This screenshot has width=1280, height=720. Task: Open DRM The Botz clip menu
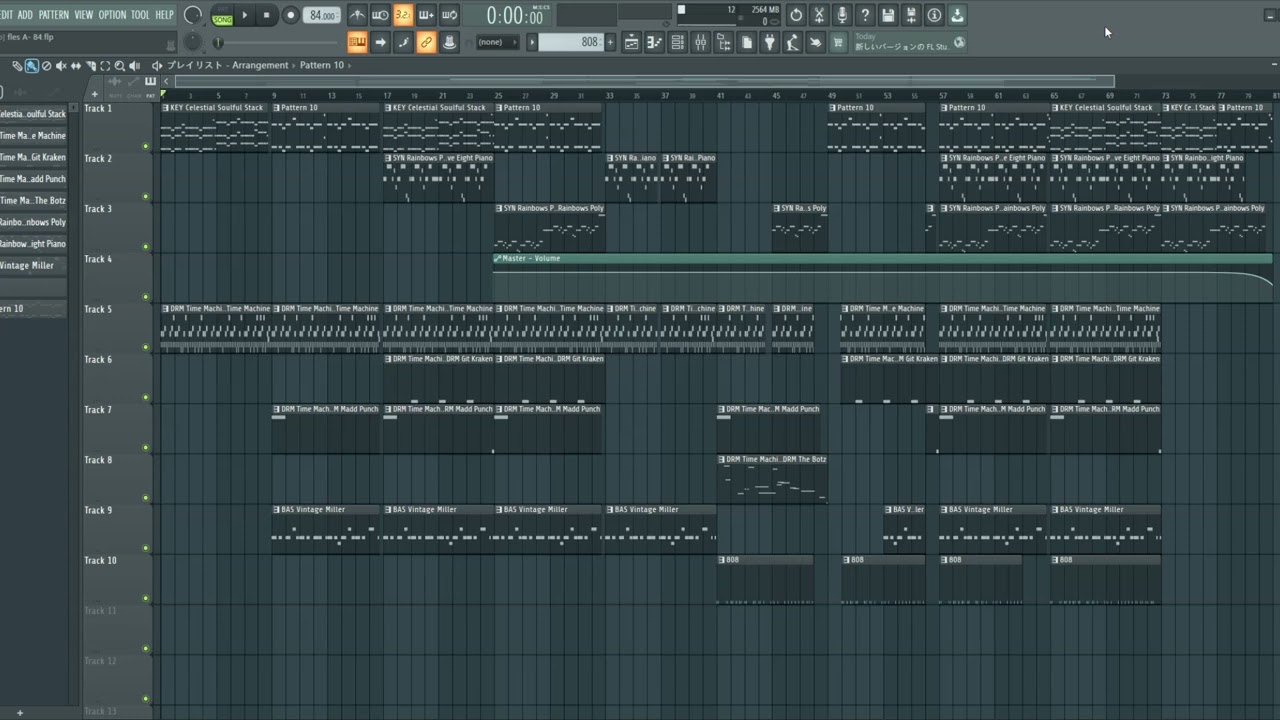[x=722, y=459]
